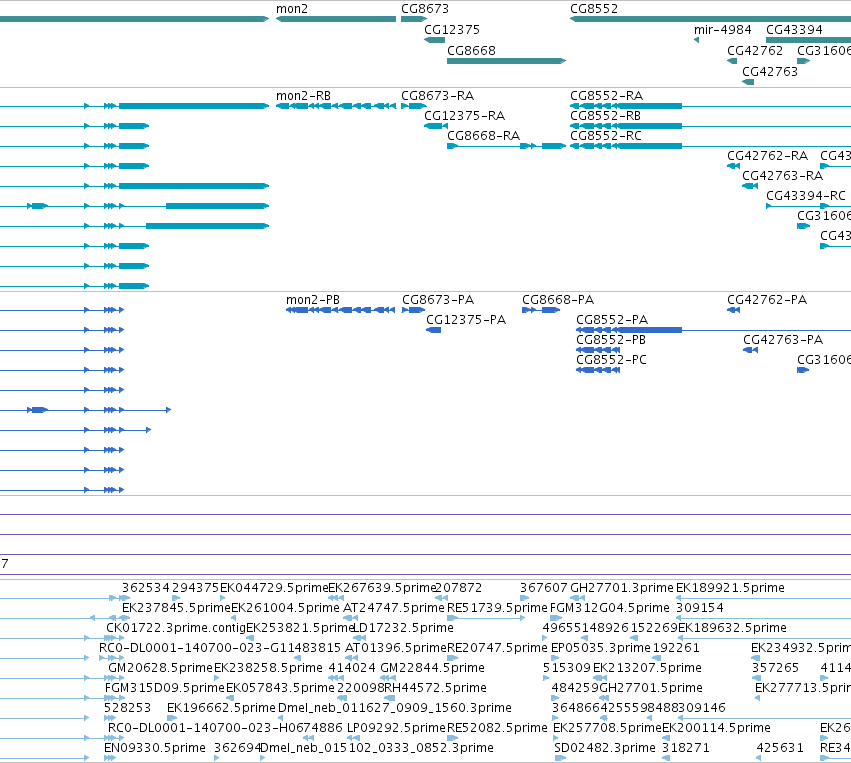The width and height of the screenshot is (851, 763).
Task: Click the CG8673 gene label
Action: (x=424, y=9)
